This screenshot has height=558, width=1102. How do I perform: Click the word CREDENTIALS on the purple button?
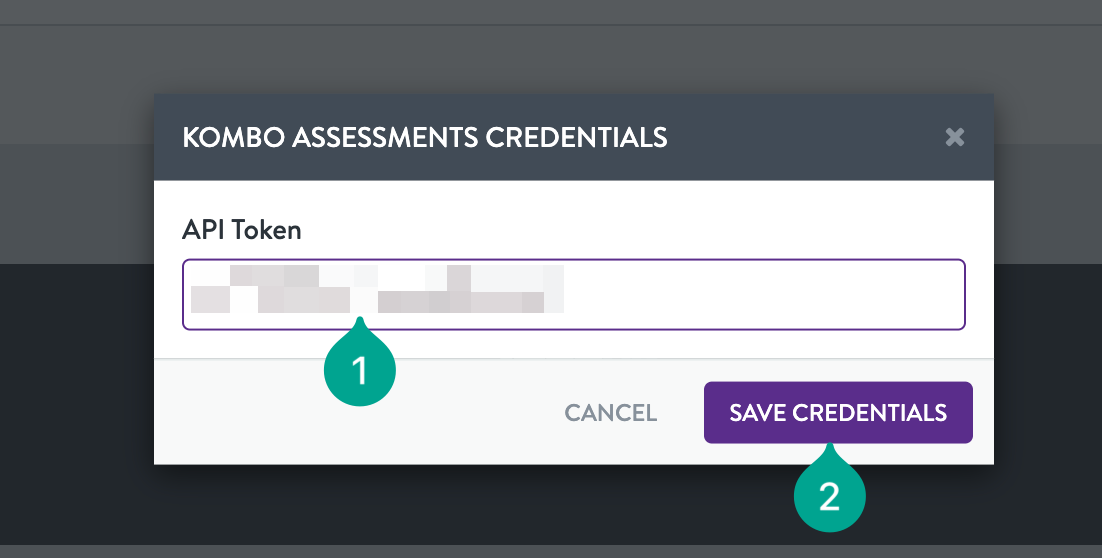click(x=869, y=413)
